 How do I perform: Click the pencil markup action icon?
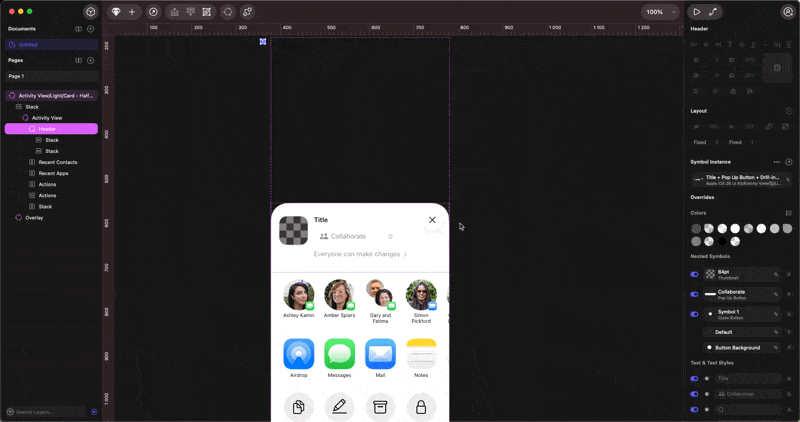(339, 407)
